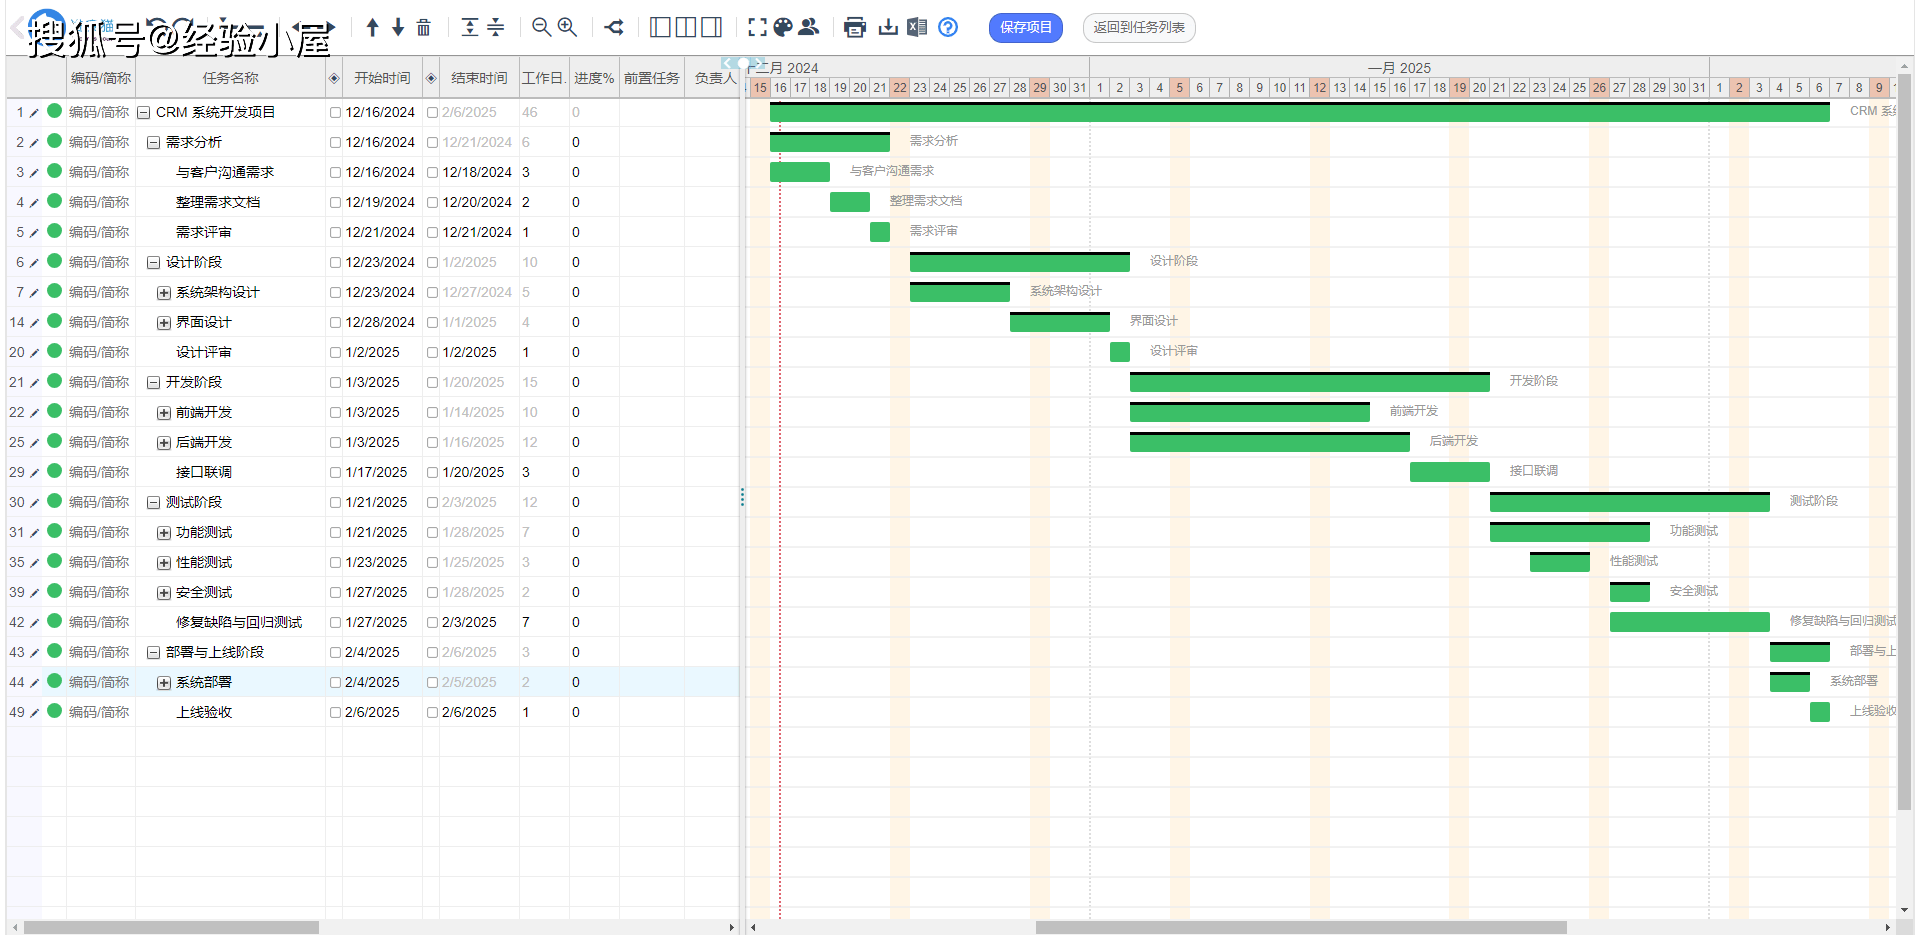Select the 性能测试 task name
The width and height of the screenshot is (1917, 935).
tap(204, 562)
